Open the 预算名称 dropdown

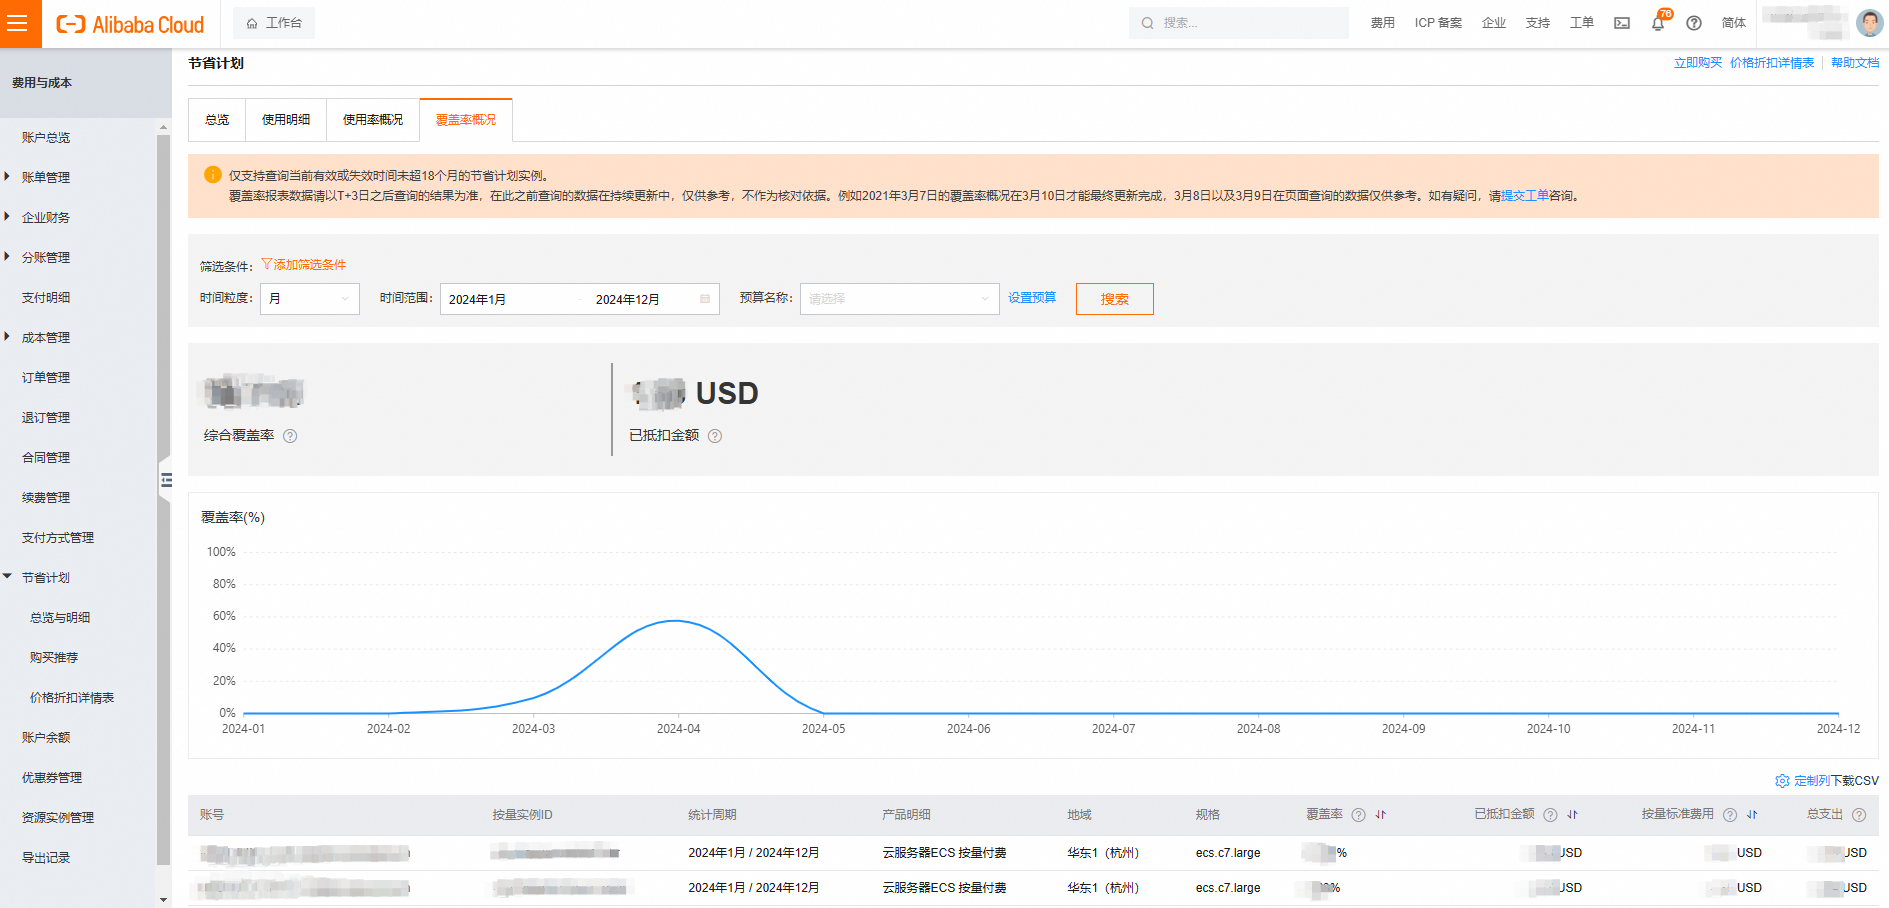(x=899, y=299)
